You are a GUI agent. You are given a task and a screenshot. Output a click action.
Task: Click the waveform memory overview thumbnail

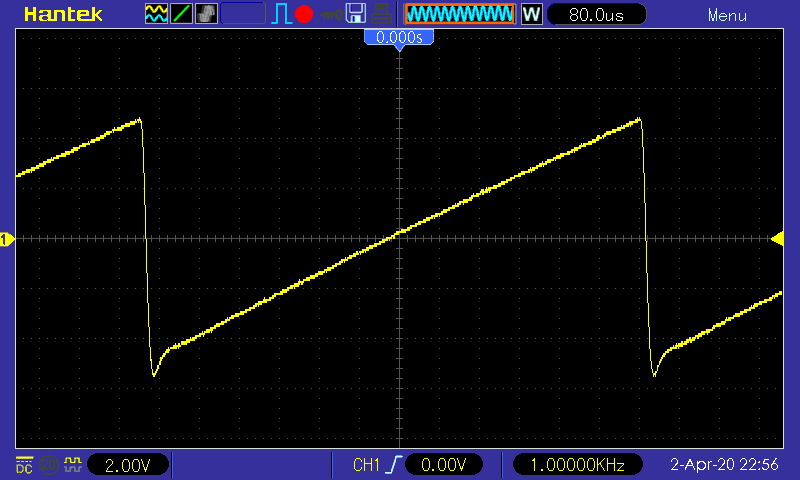[460, 14]
